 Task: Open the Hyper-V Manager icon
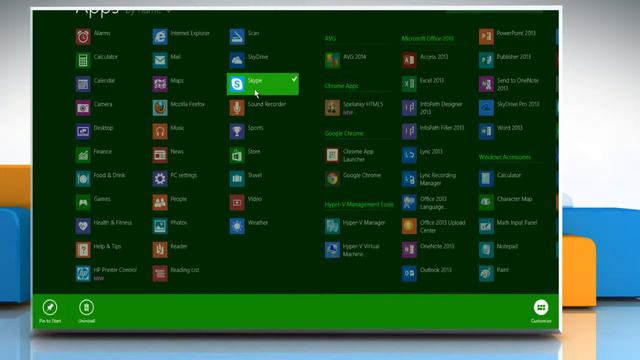[x=332, y=226]
